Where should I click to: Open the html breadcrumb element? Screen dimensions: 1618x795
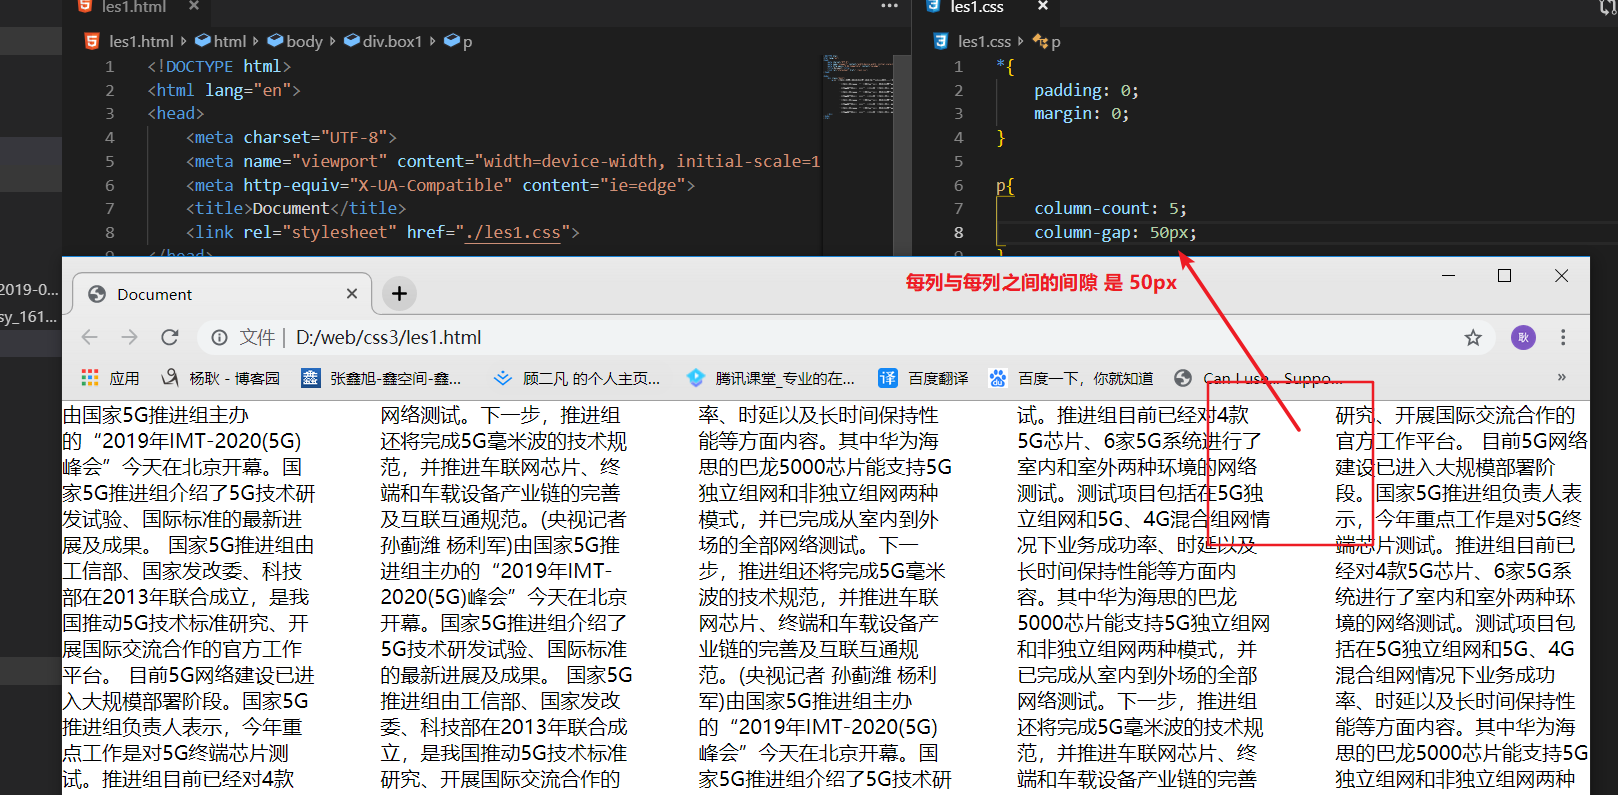(x=220, y=41)
